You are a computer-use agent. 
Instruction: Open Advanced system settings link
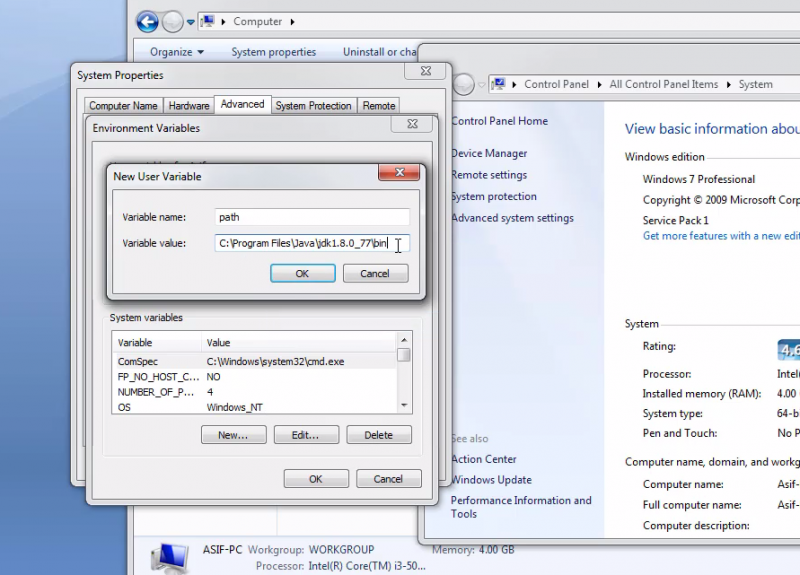click(x=512, y=218)
